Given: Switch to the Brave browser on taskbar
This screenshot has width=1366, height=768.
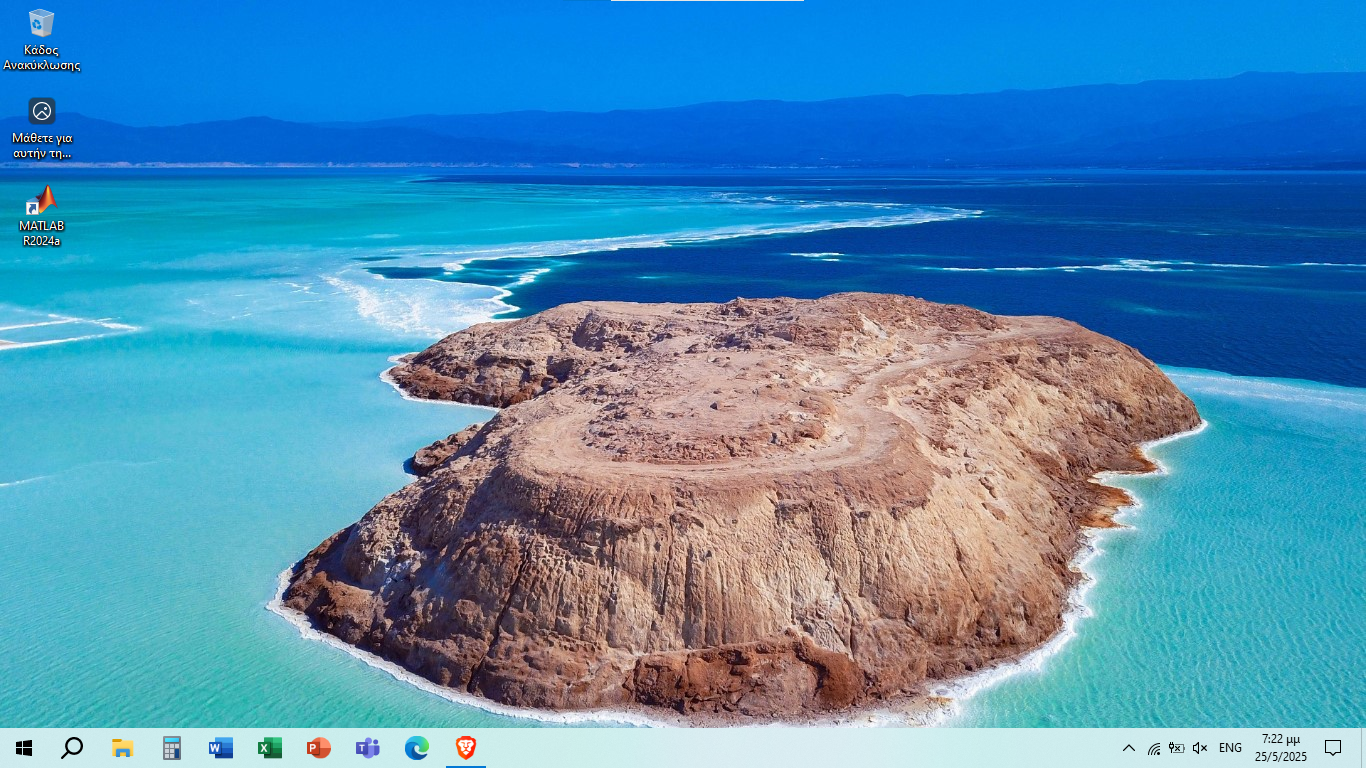Looking at the screenshot, I should [x=465, y=748].
